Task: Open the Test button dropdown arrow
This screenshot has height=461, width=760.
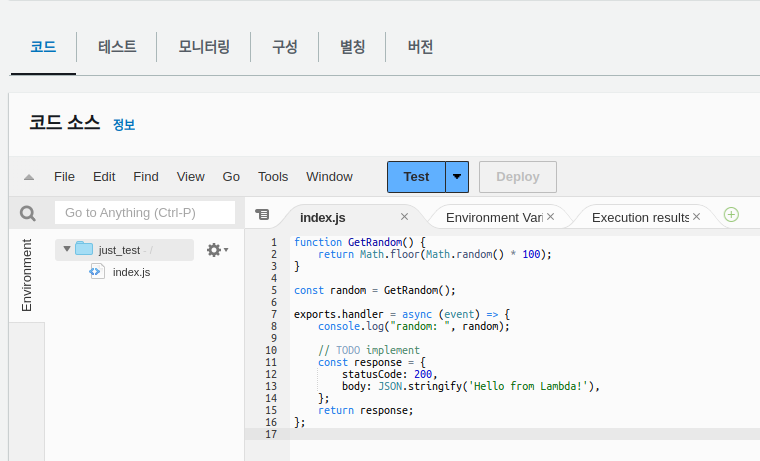Action: [x=457, y=177]
